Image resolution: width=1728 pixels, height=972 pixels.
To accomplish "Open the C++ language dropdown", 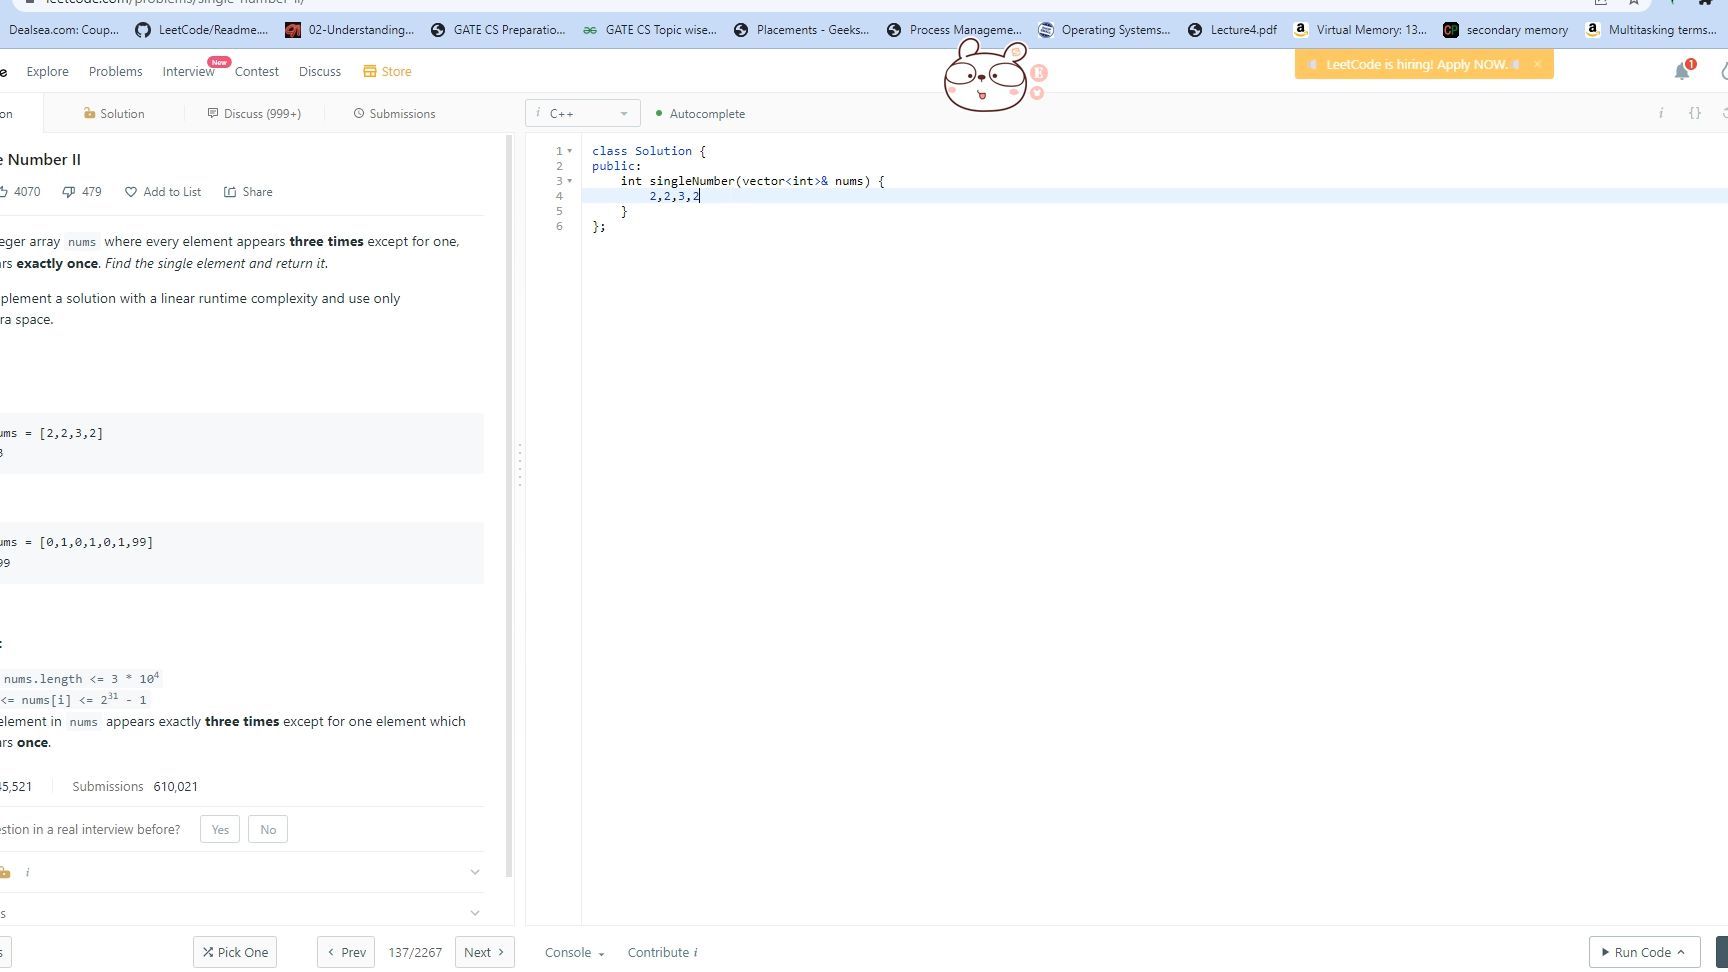I will tap(582, 114).
